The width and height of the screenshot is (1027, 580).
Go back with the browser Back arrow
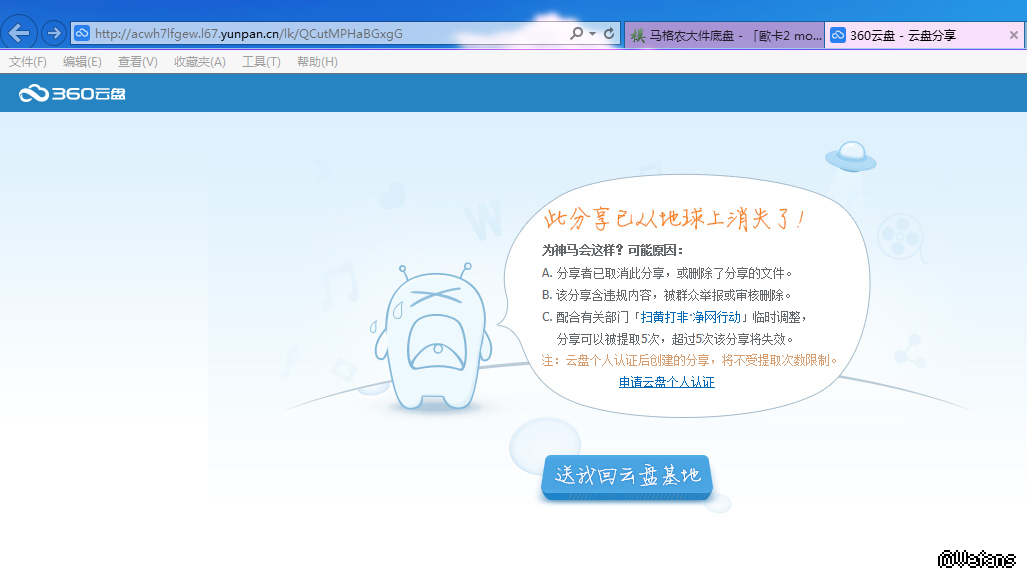19,33
